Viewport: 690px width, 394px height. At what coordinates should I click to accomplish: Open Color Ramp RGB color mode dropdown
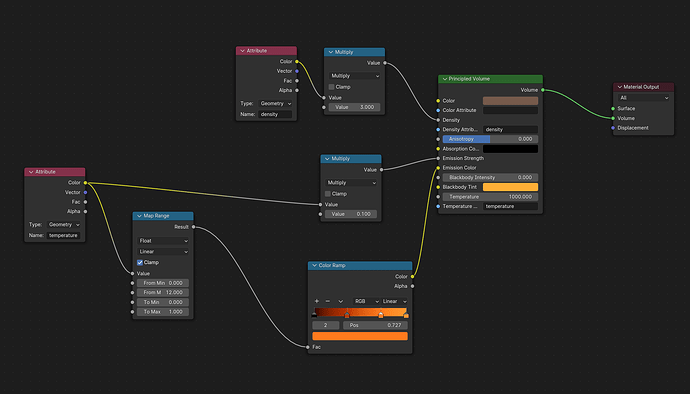click(x=366, y=301)
